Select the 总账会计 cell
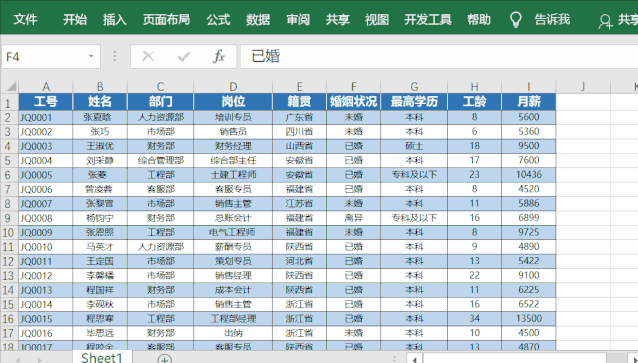The height and width of the screenshot is (363, 638). coord(233,218)
